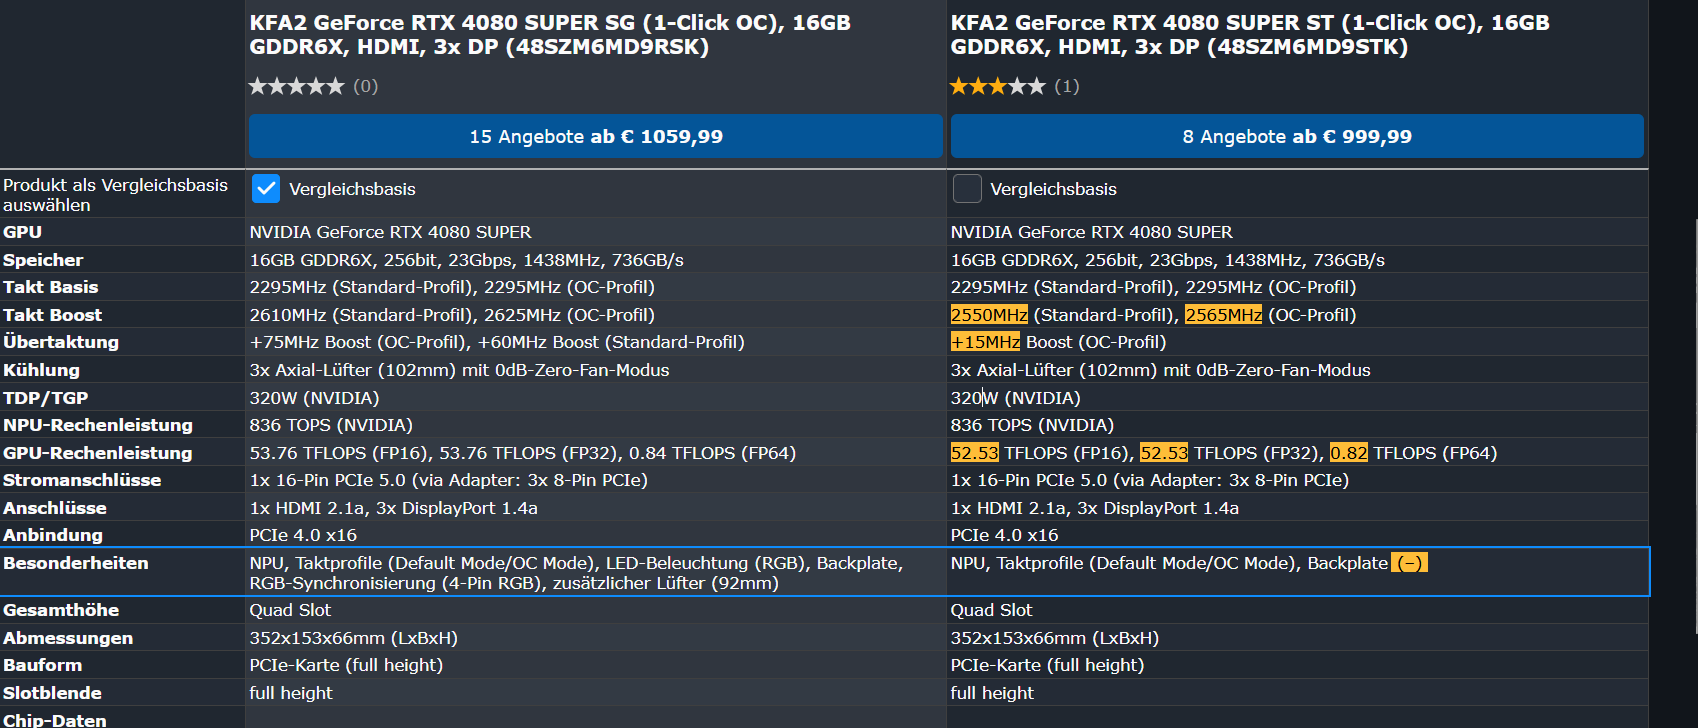Click the yellow star rating of ST card
Screen dimensions: 1698x728
tap(997, 86)
